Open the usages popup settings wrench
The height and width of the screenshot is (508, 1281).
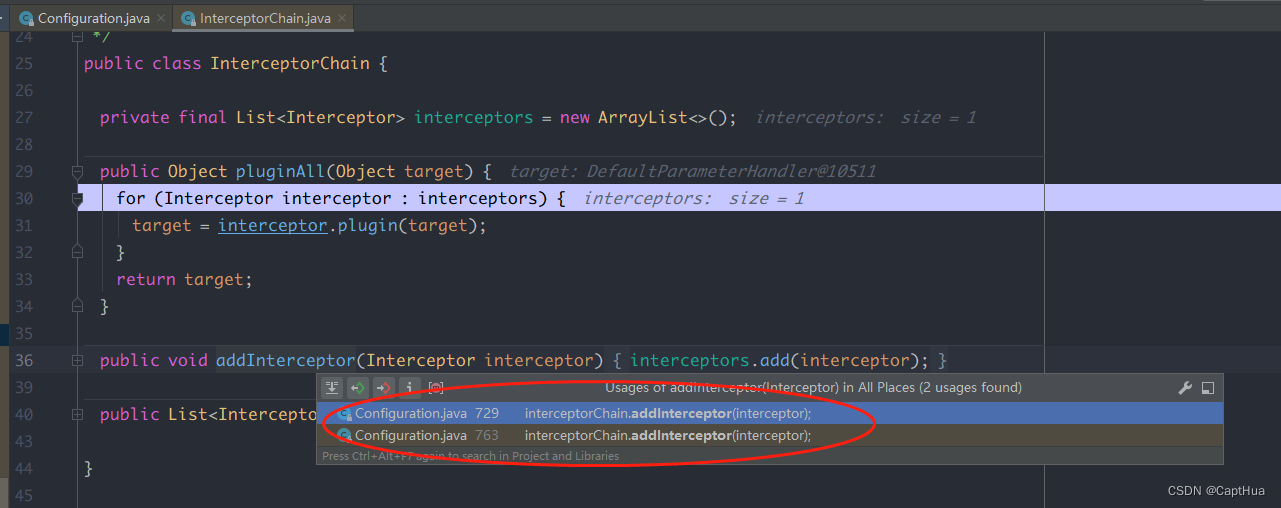coord(1185,388)
